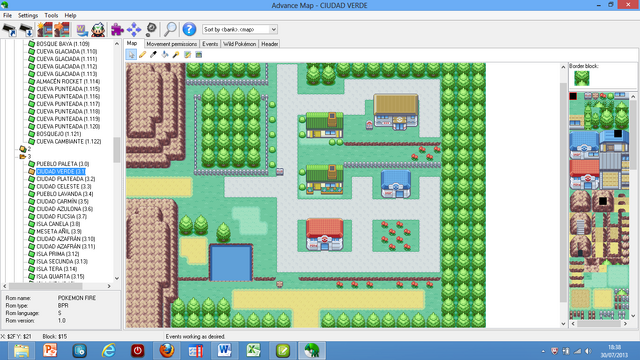
Task: Open the Wild Pokémon tab
Action: (239, 44)
